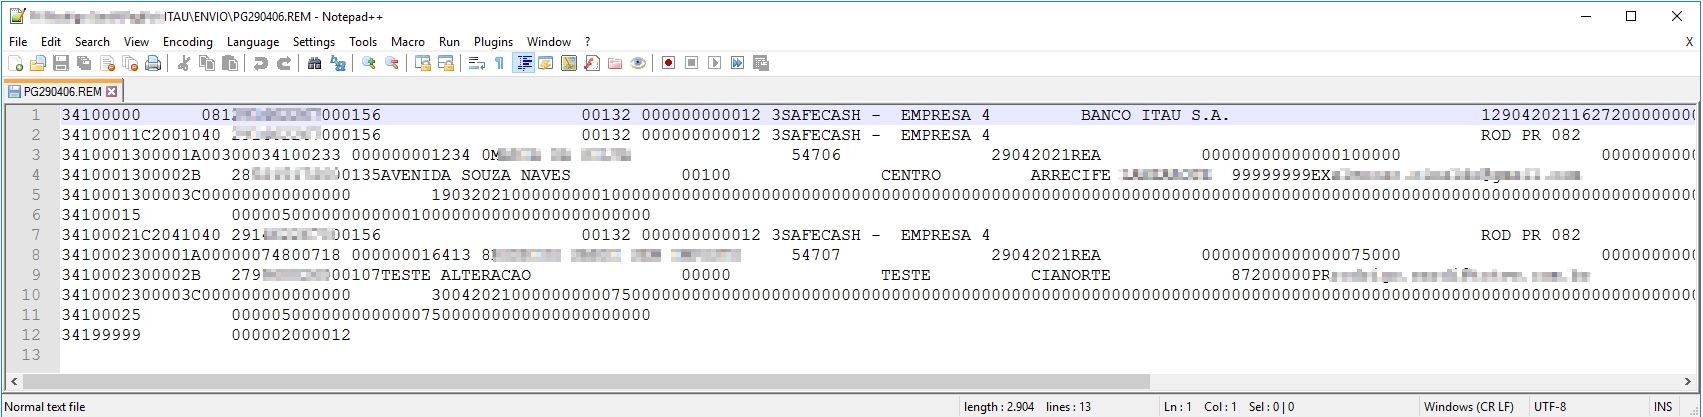Image resolution: width=1703 pixels, height=417 pixels.
Task: Open the ? help menu
Action: point(588,42)
